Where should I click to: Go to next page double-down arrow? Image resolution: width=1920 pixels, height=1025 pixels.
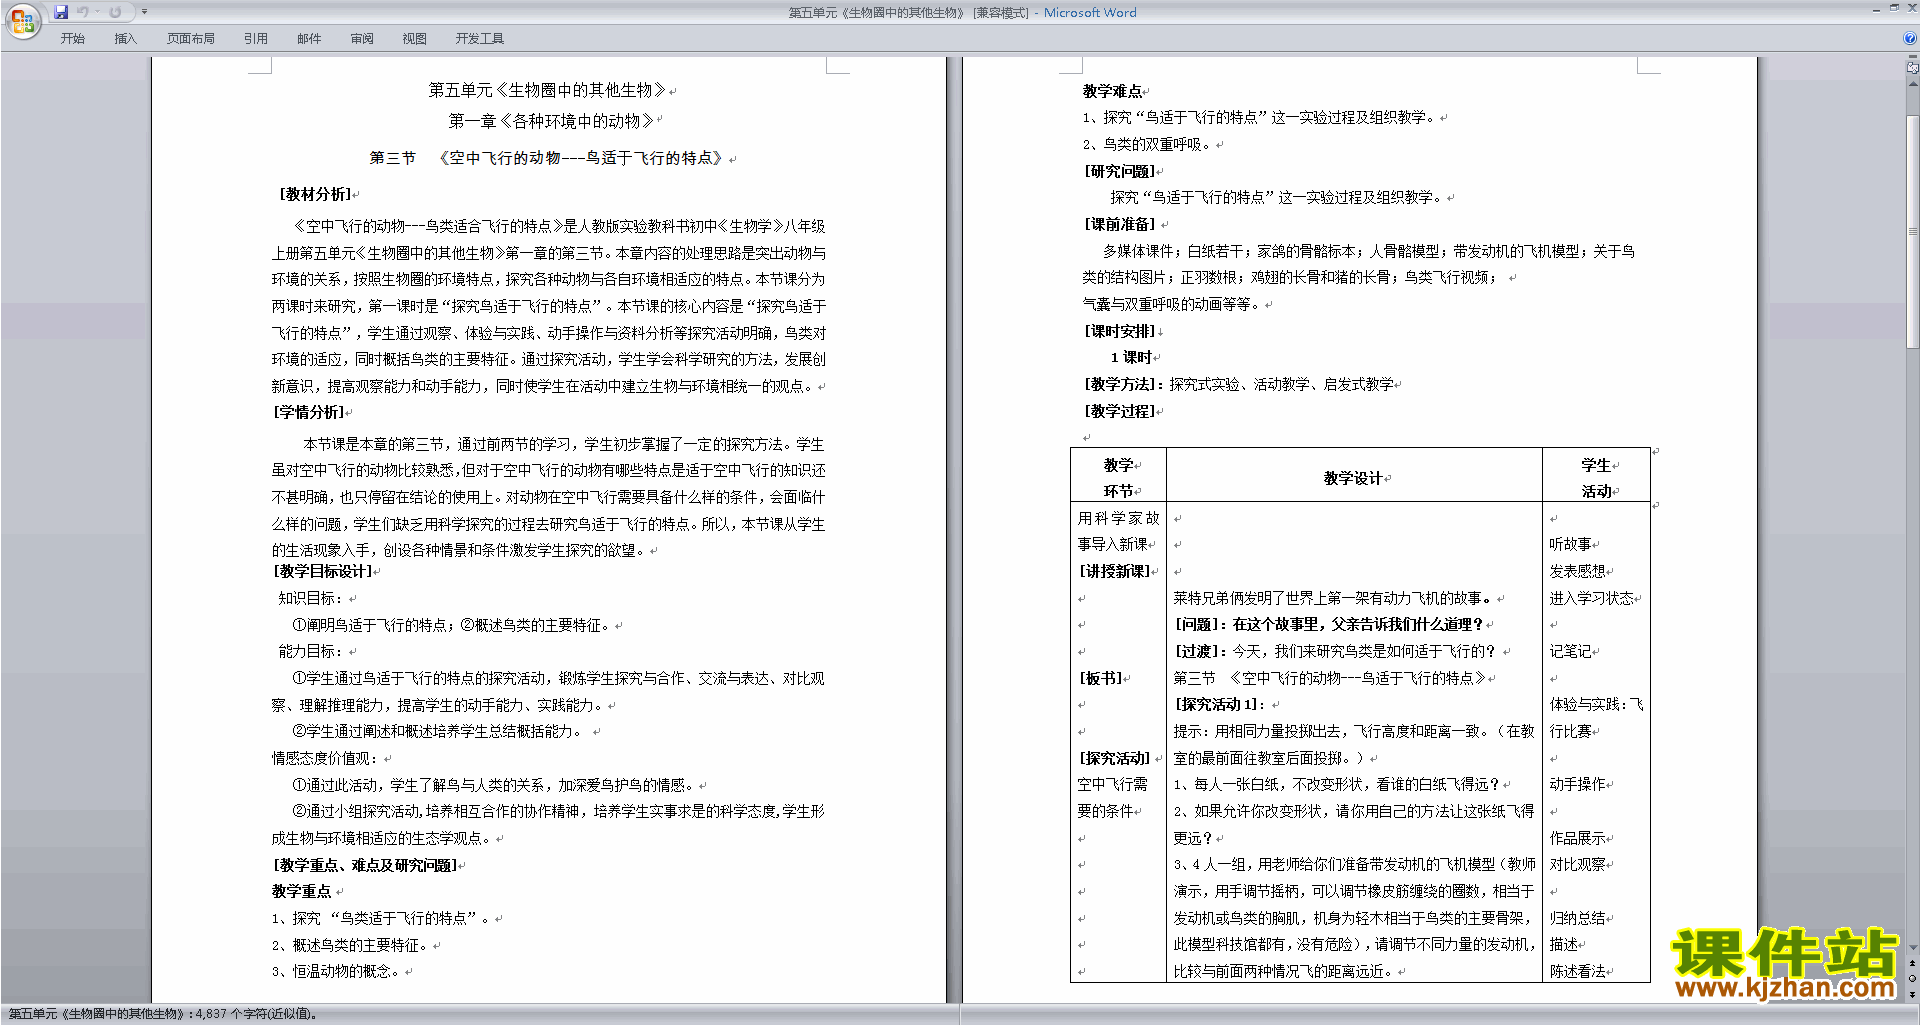(1912, 995)
